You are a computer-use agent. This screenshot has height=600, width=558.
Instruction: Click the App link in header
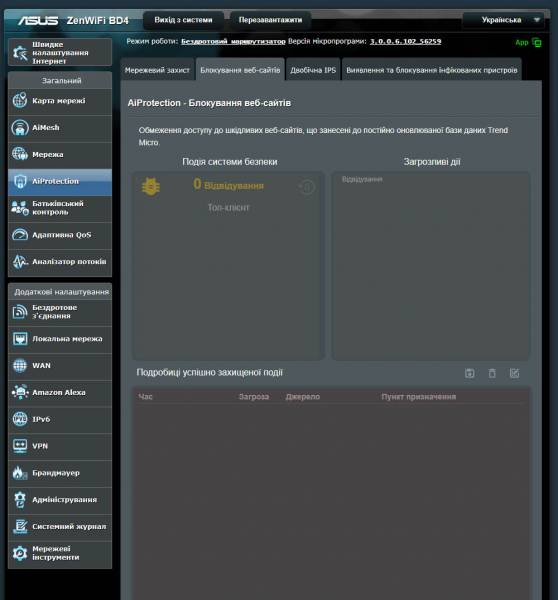[522, 42]
